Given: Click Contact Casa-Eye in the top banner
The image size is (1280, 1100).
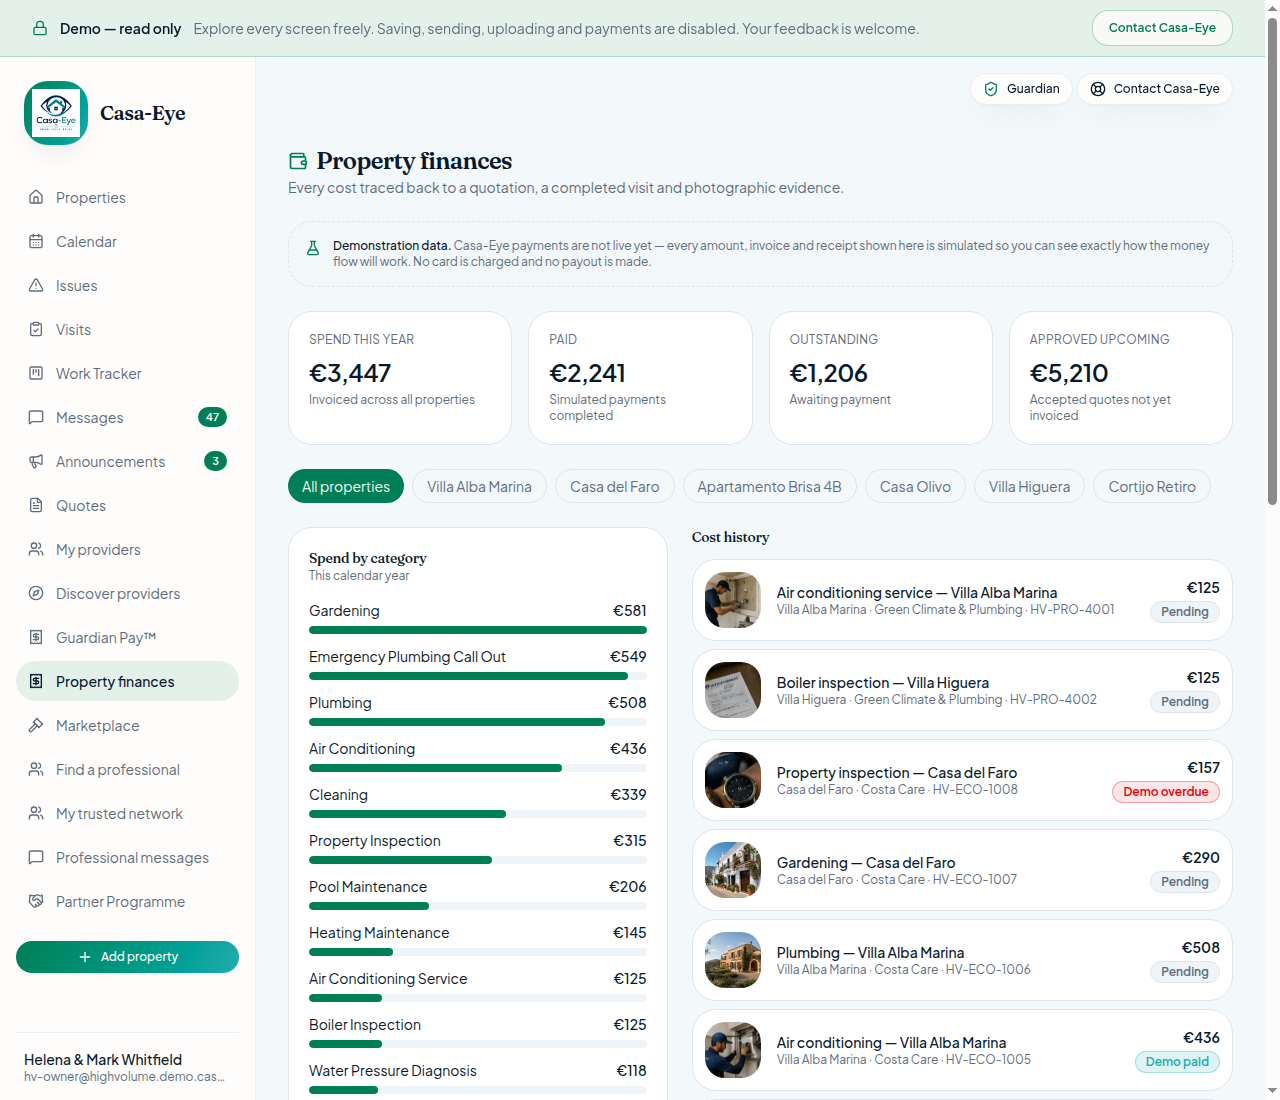Looking at the screenshot, I should 1162,28.
